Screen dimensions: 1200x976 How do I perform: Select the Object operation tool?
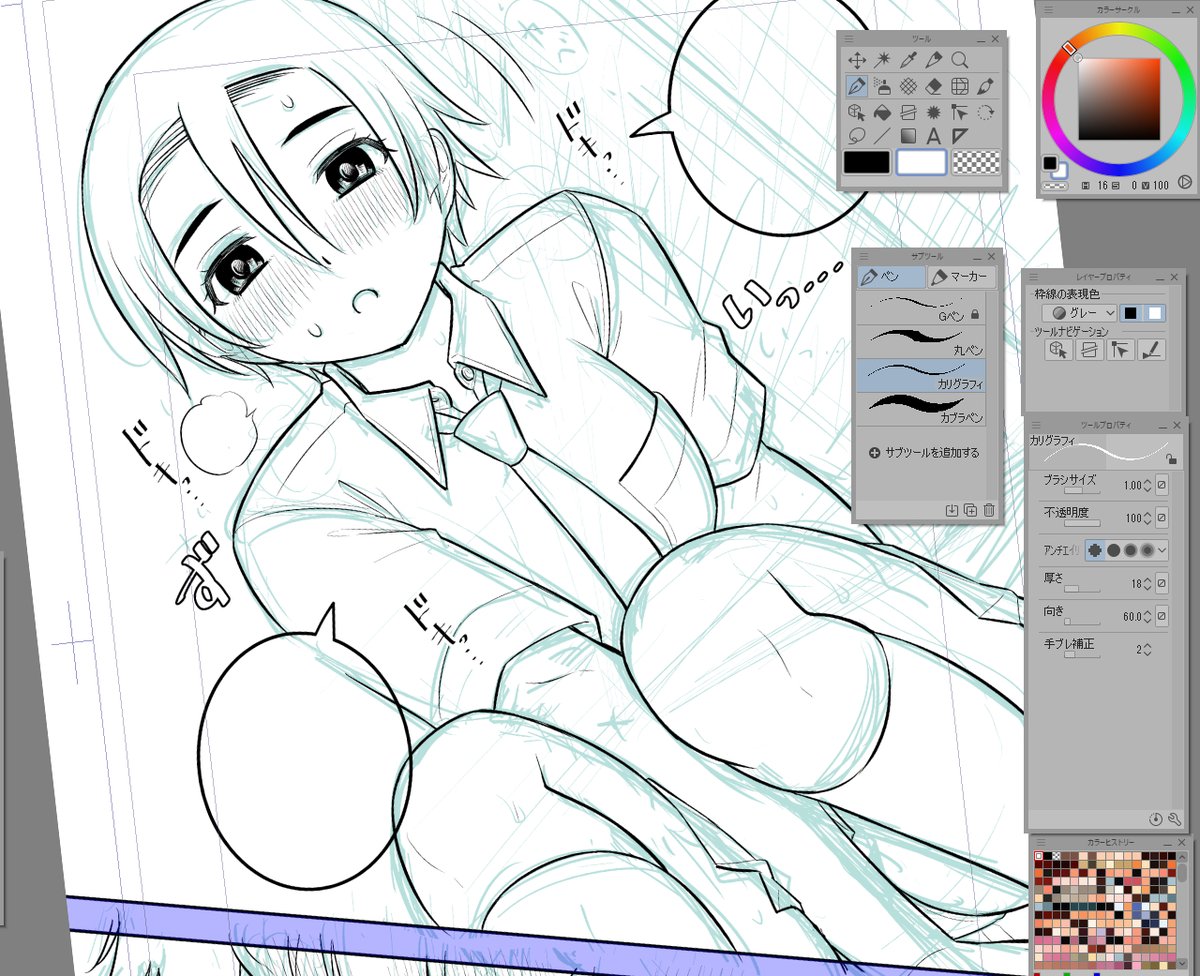coord(857,111)
